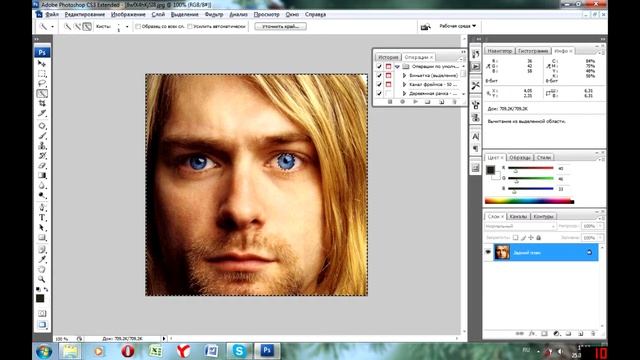Collapse the 'Операции по умолч...' action set

point(397,66)
